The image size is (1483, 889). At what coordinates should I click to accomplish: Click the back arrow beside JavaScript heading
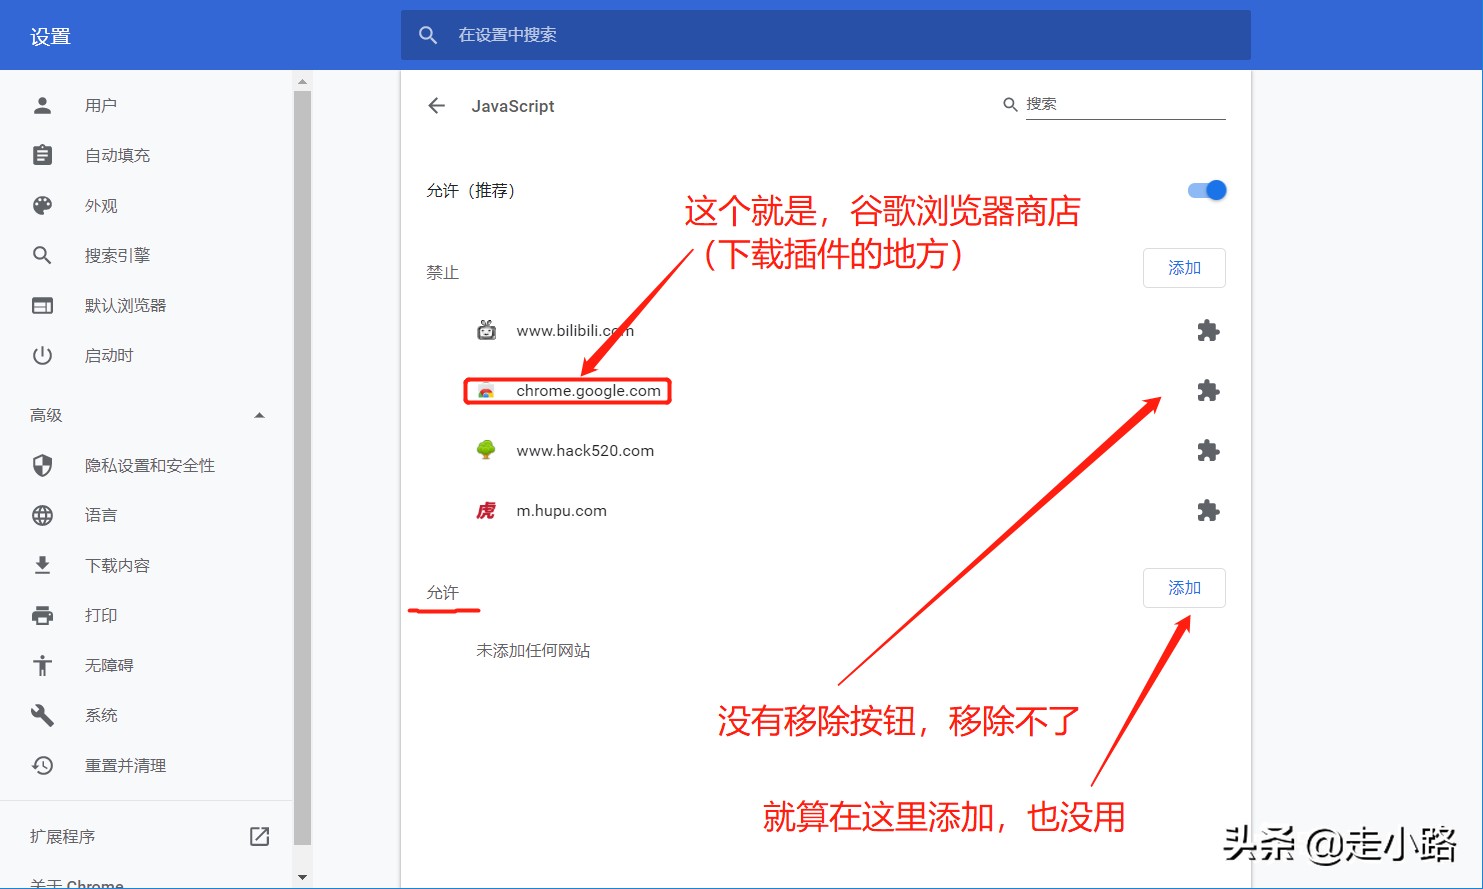(437, 105)
